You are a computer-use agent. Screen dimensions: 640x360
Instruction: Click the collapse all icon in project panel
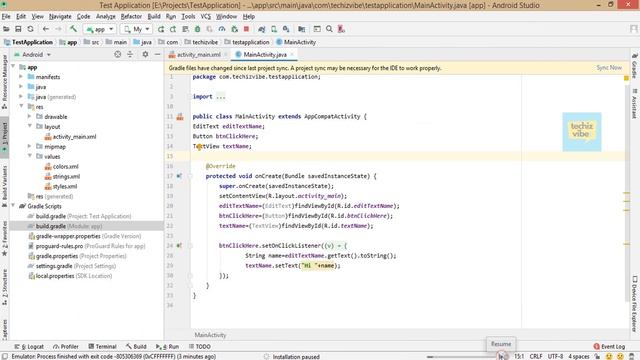[x=130, y=54]
